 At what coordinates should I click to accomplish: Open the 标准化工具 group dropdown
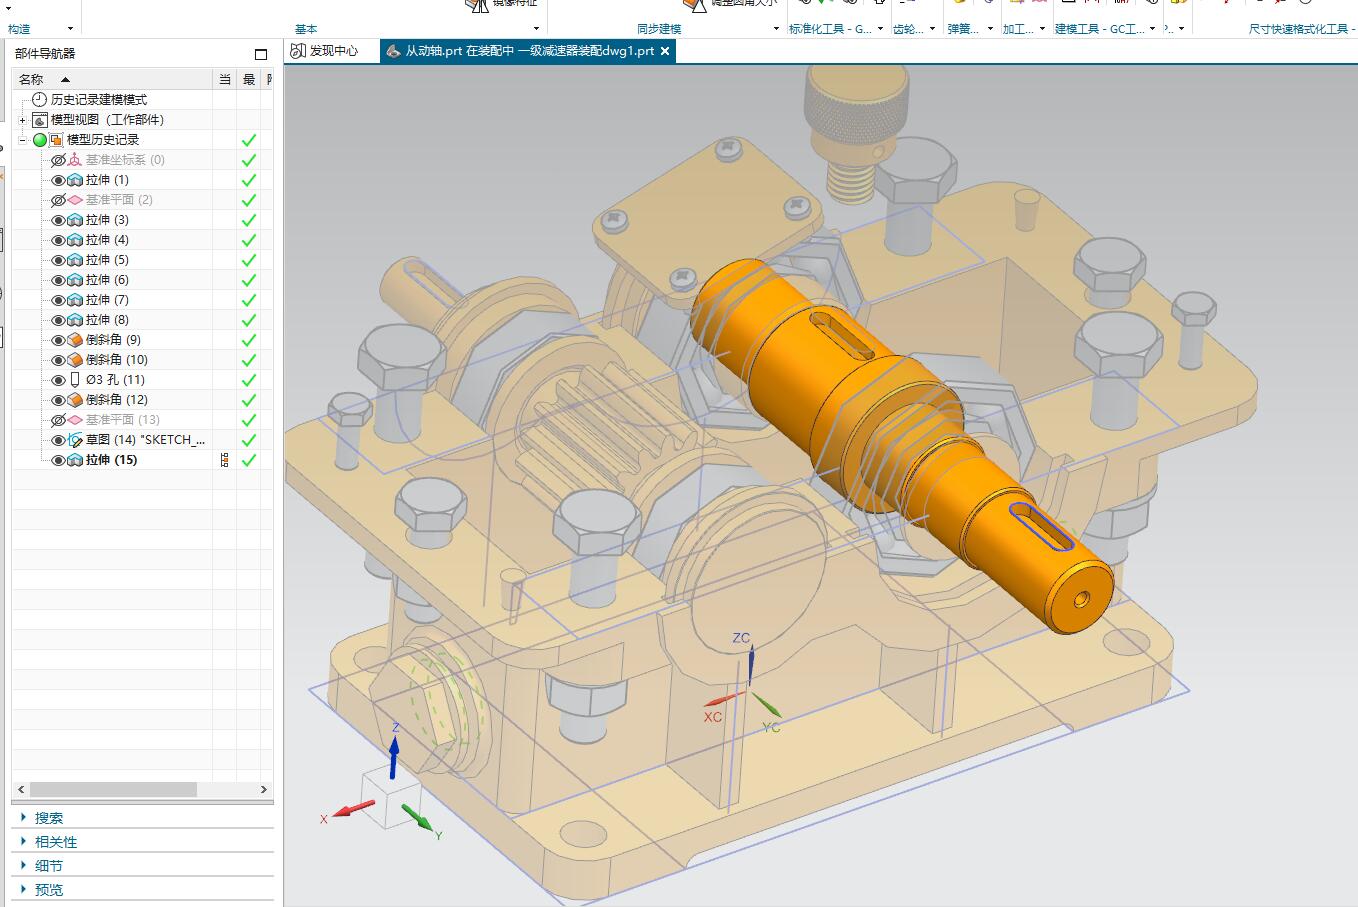tap(880, 29)
